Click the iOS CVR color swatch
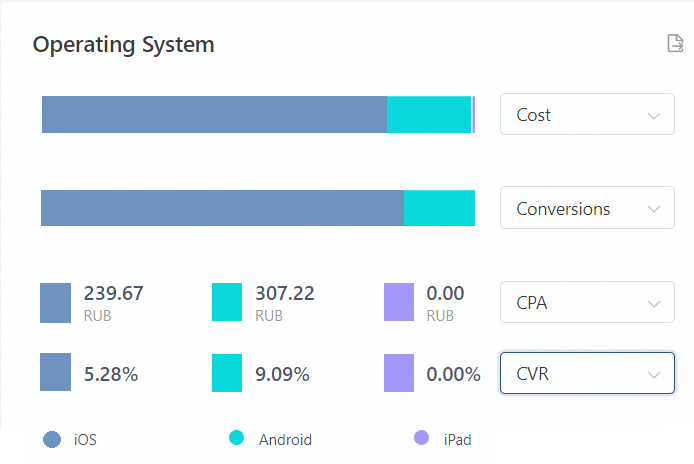 (x=56, y=373)
